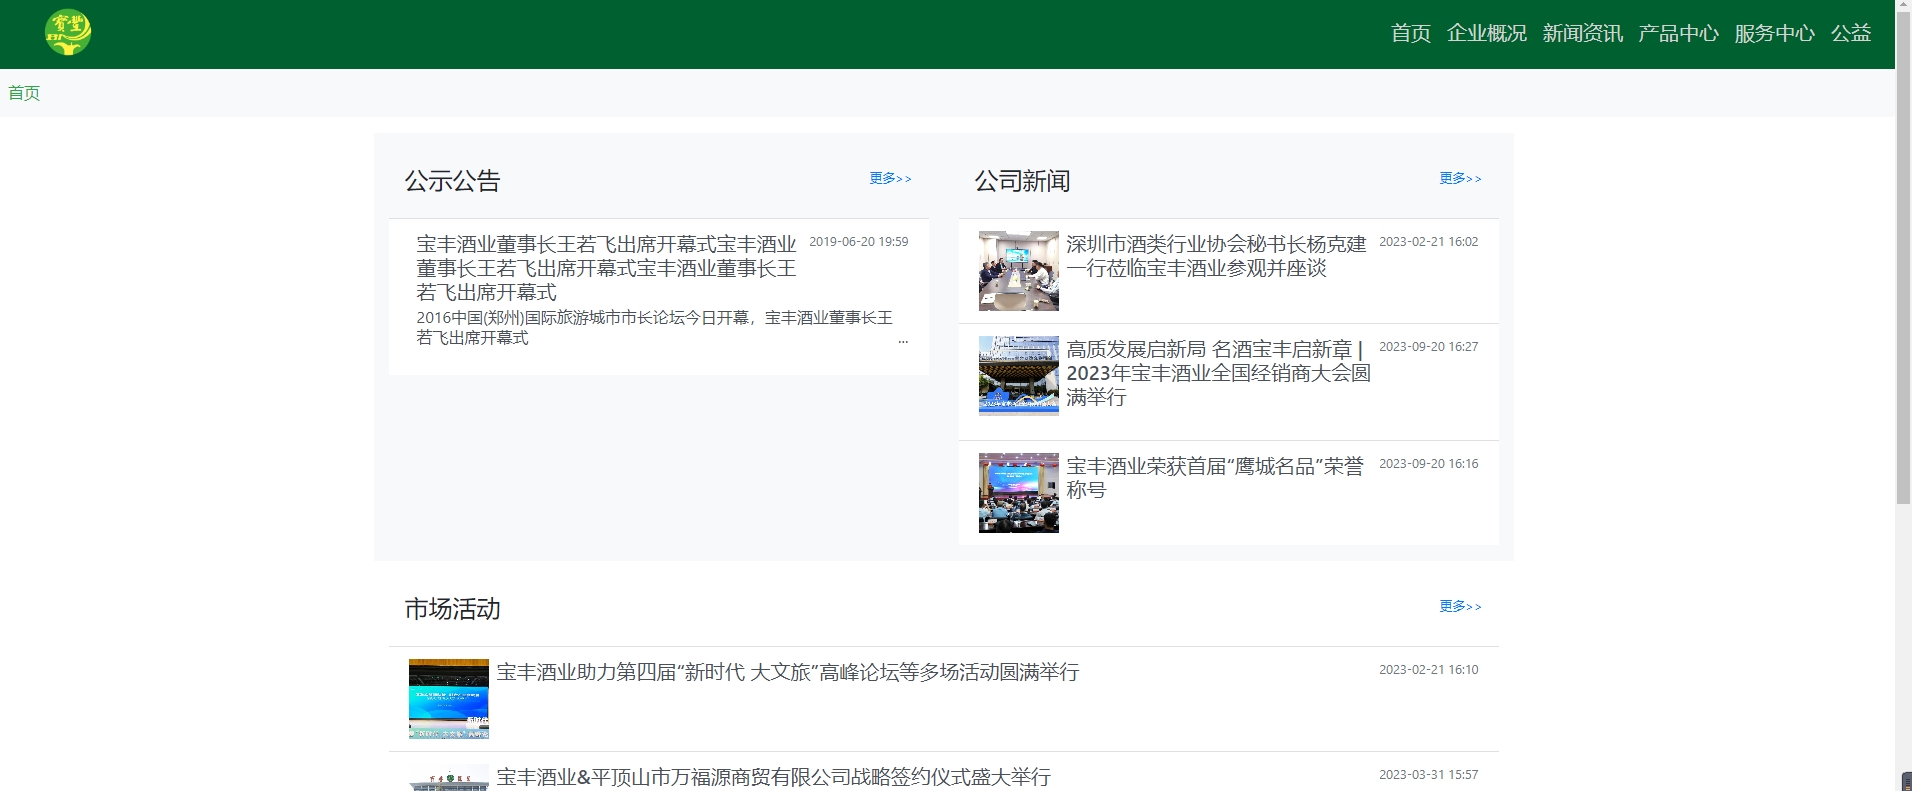Image resolution: width=1912 pixels, height=791 pixels.
Task: Open the 新时代 大文旅 高峰论坛 activity article
Action: [788, 672]
